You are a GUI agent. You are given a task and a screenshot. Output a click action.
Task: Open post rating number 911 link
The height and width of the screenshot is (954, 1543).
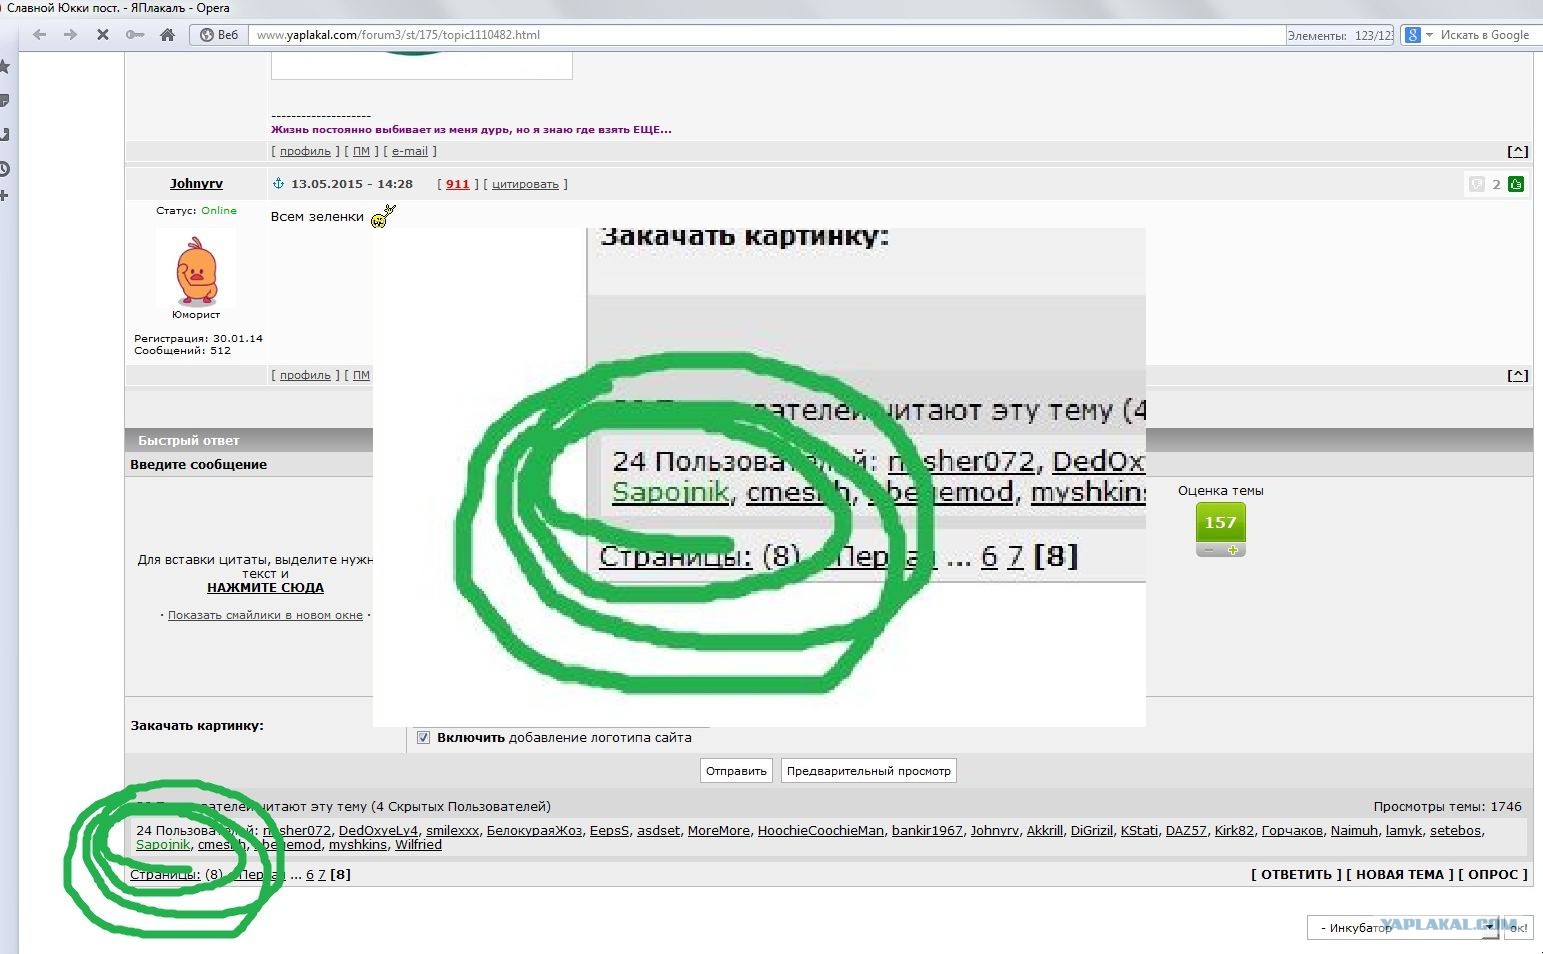(457, 184)
